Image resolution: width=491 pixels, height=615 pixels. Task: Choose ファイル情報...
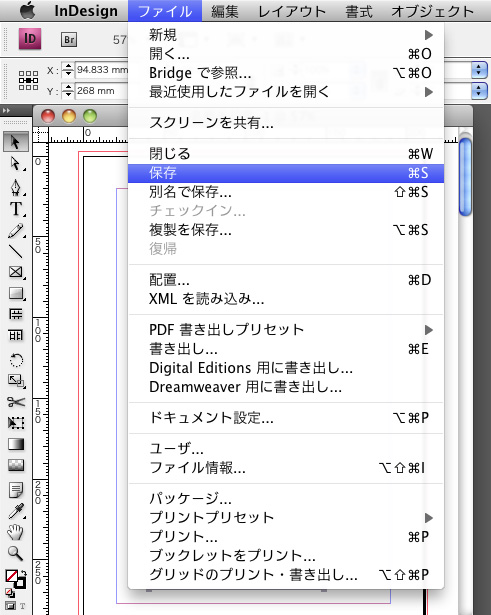click(286, 468)
